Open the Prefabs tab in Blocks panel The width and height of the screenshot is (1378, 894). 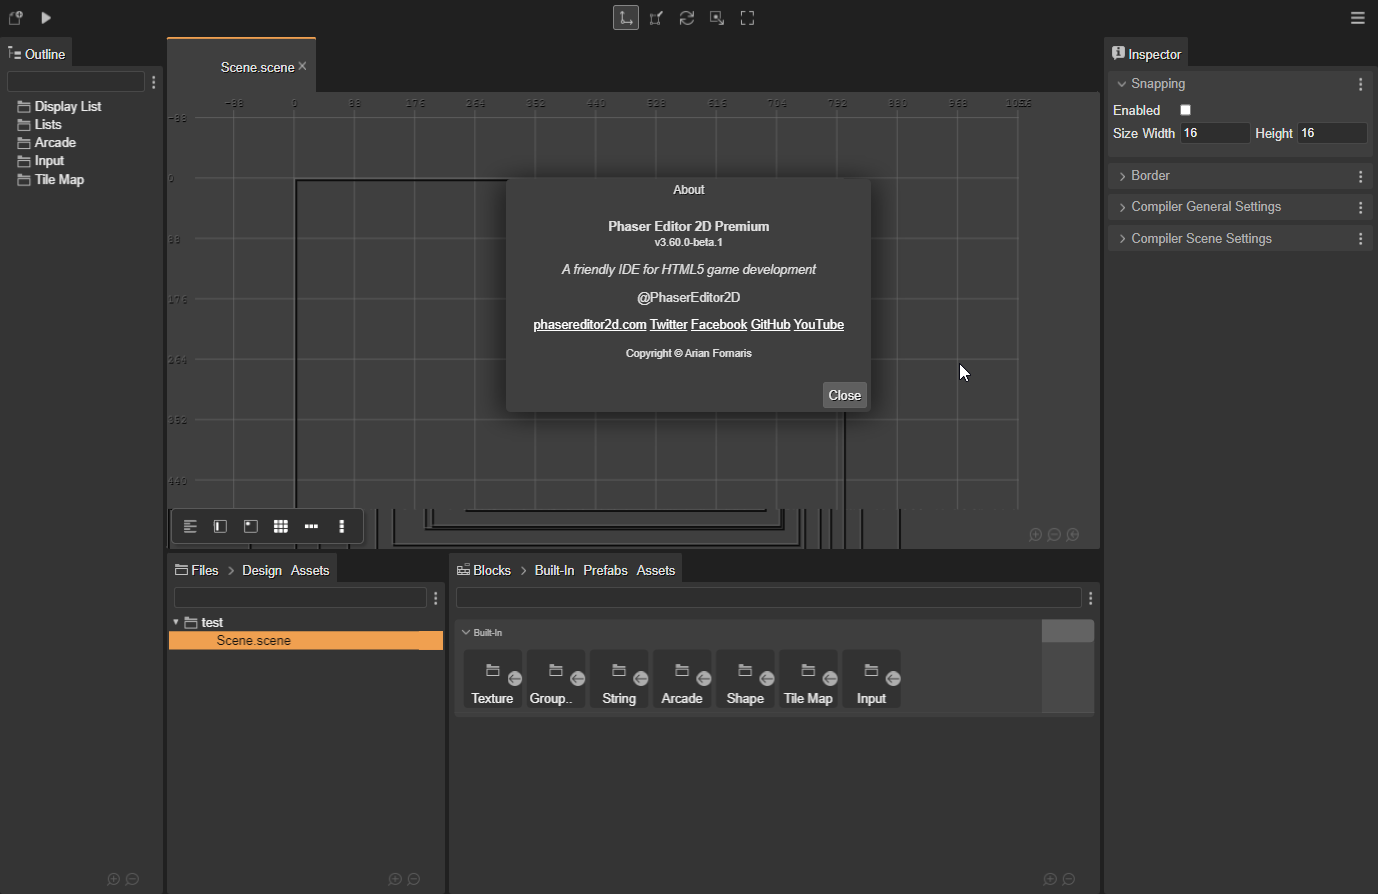(605, 570)
